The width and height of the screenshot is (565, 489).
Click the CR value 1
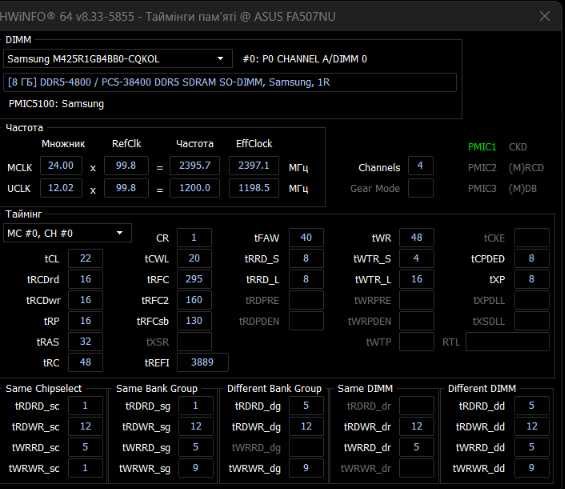194,238
